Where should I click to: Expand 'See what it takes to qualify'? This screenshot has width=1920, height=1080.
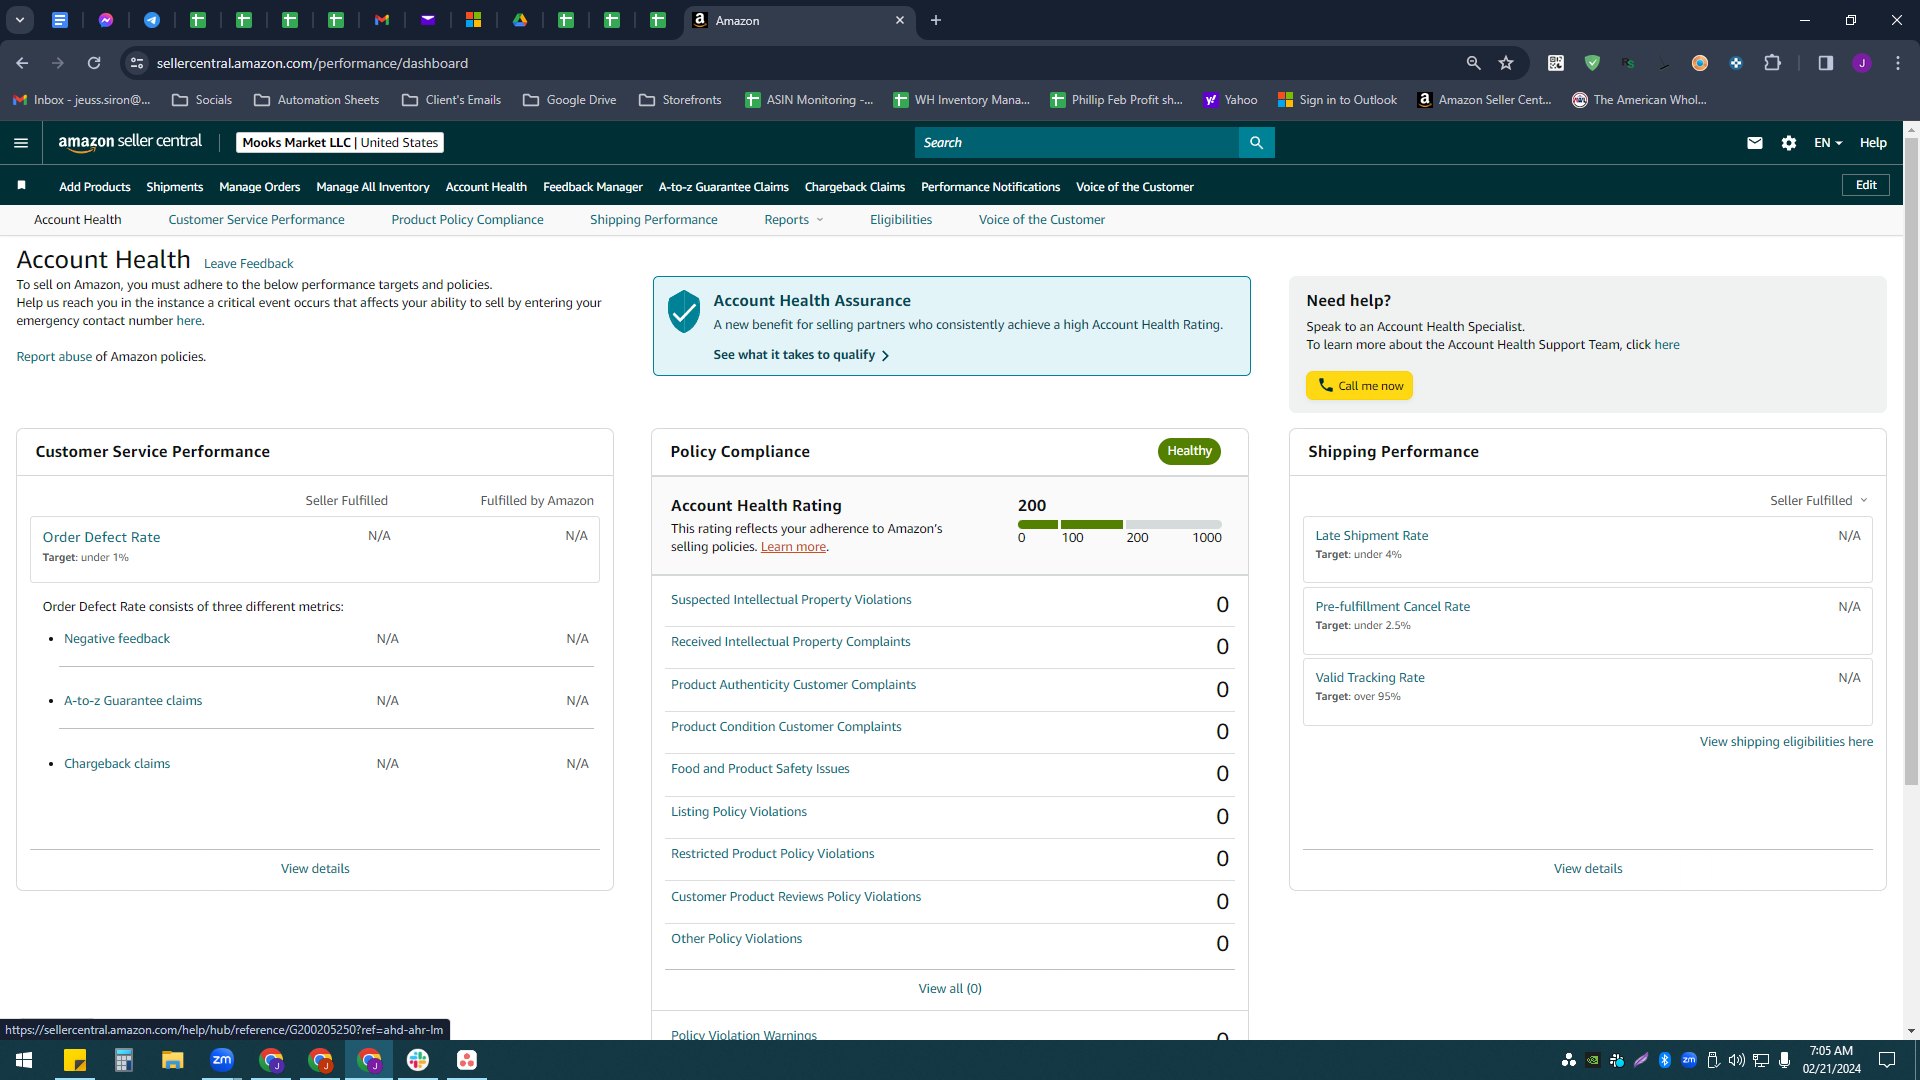point(801,355)
